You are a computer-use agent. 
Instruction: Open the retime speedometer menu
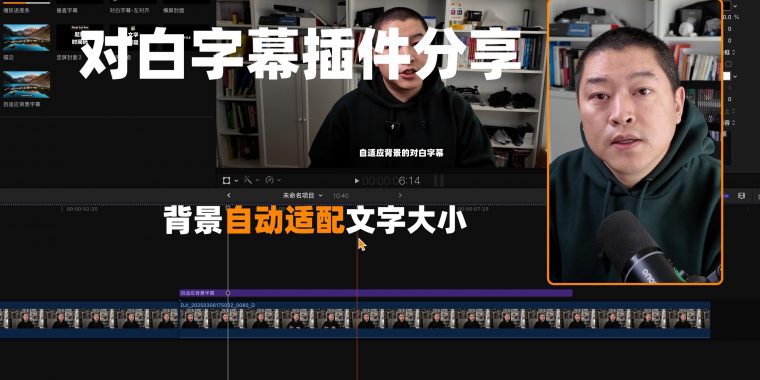[x=270, y=180]
